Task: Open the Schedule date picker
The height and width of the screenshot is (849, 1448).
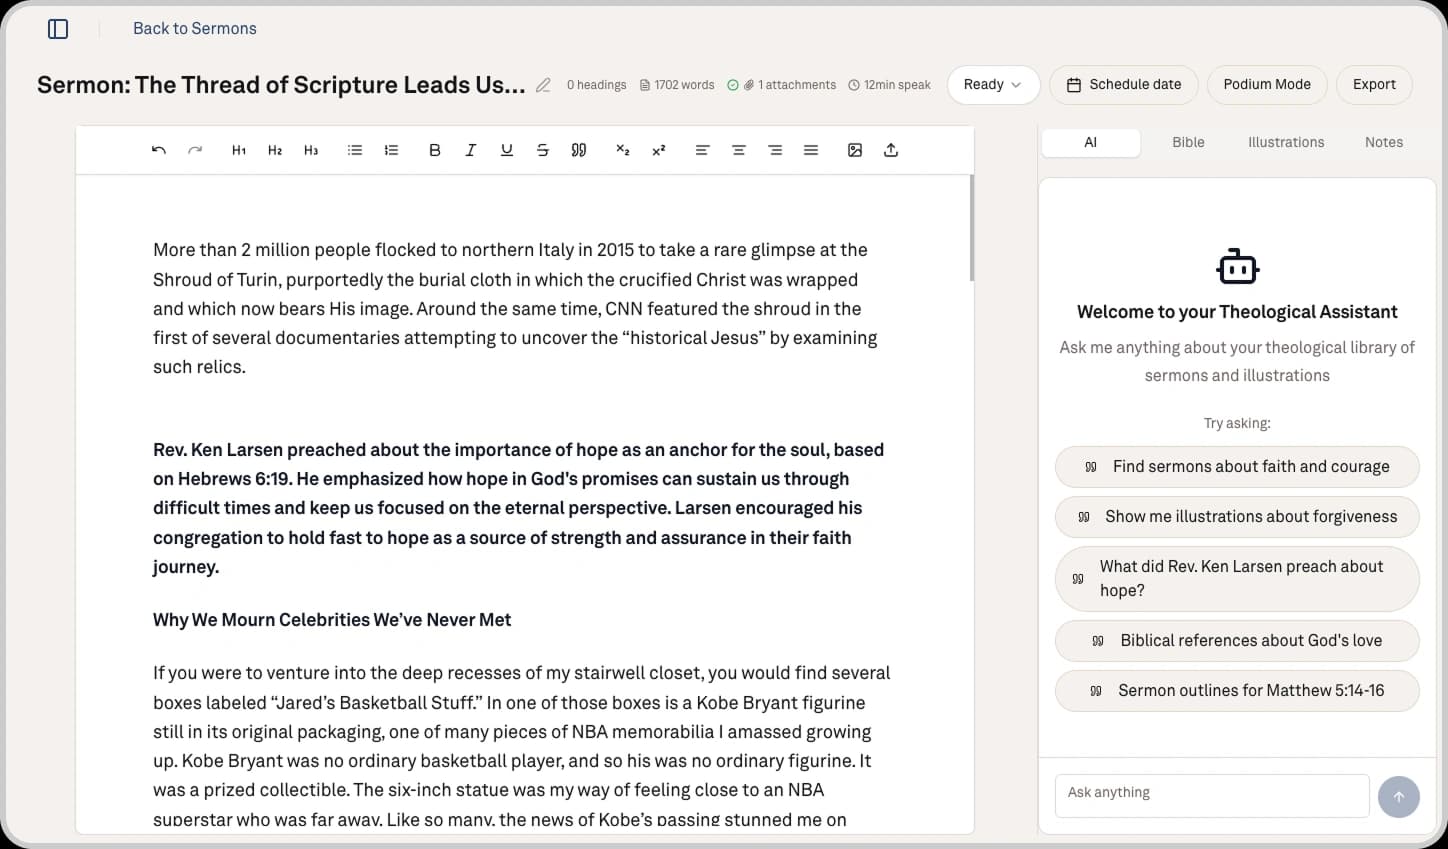Action: coord(1124,85)
